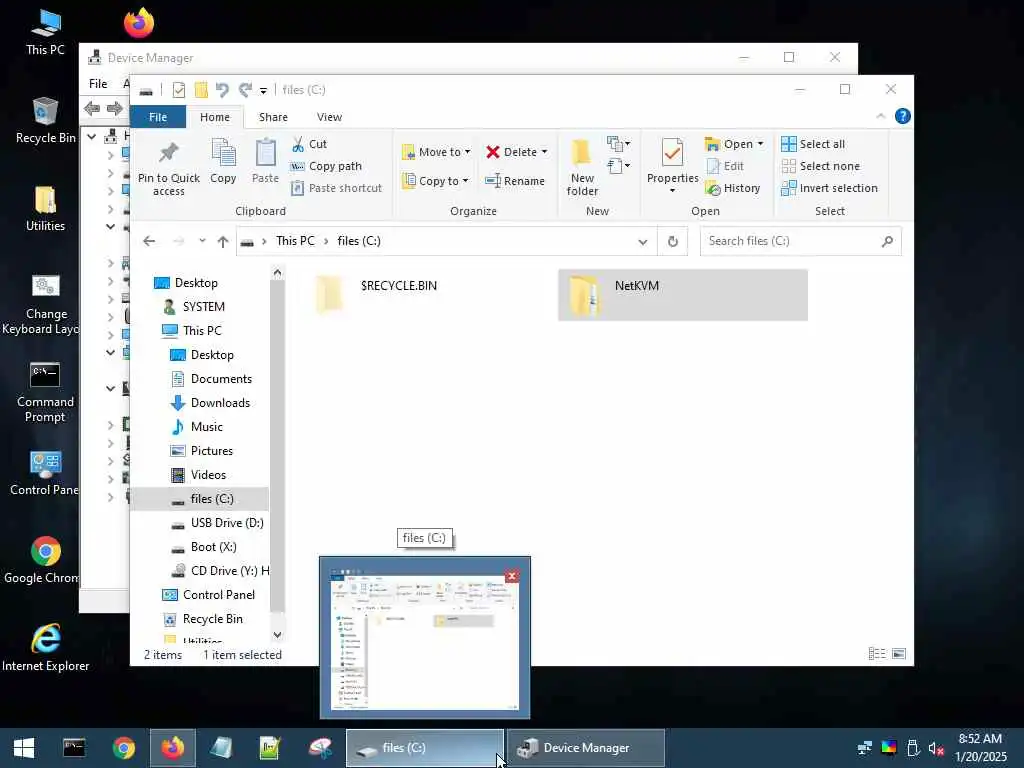Open the File tab

pos(158,117)
